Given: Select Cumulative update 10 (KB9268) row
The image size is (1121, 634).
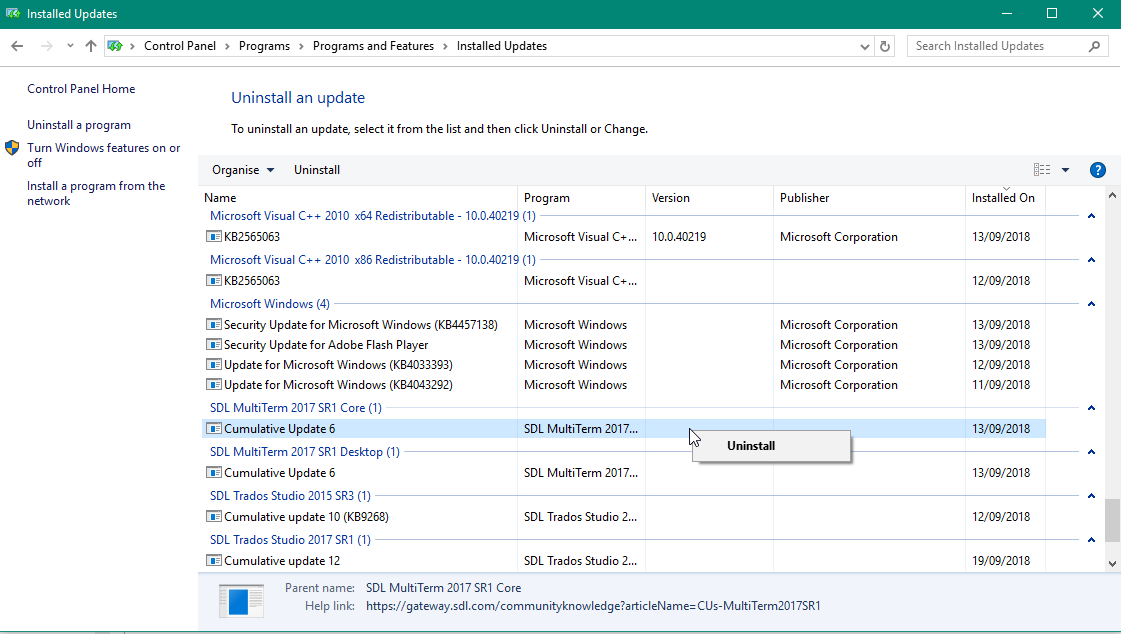Looking at the screenshot, I should point(306,517).
